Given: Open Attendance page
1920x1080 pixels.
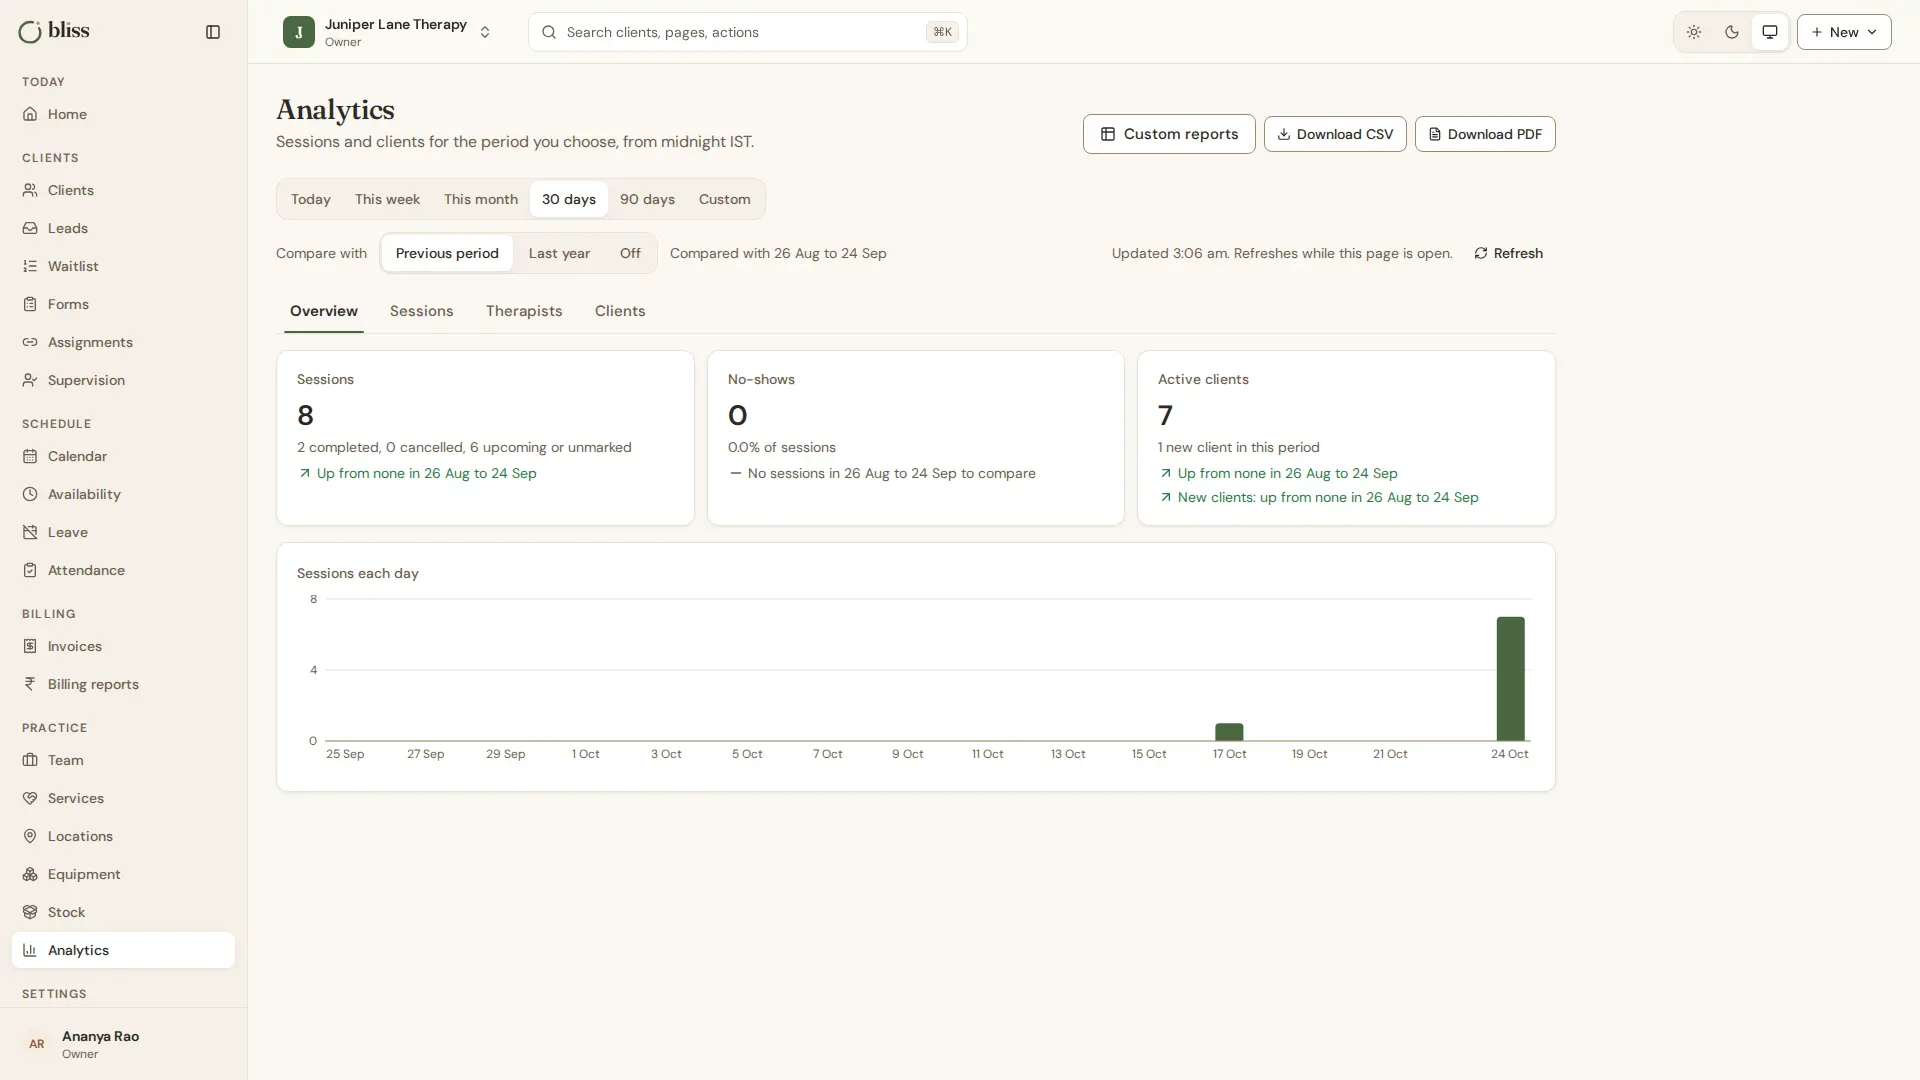Looking at the screenshot, I should [x=123, y=570].
